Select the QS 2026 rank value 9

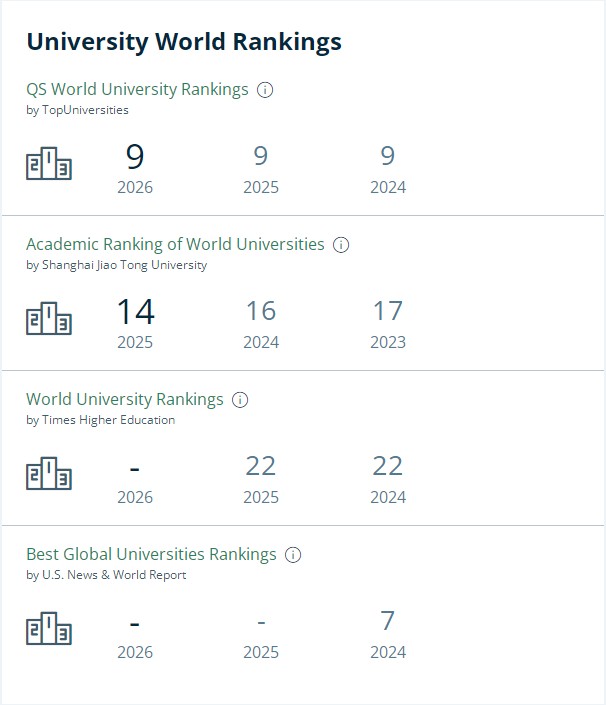click(x=135, y=157)
